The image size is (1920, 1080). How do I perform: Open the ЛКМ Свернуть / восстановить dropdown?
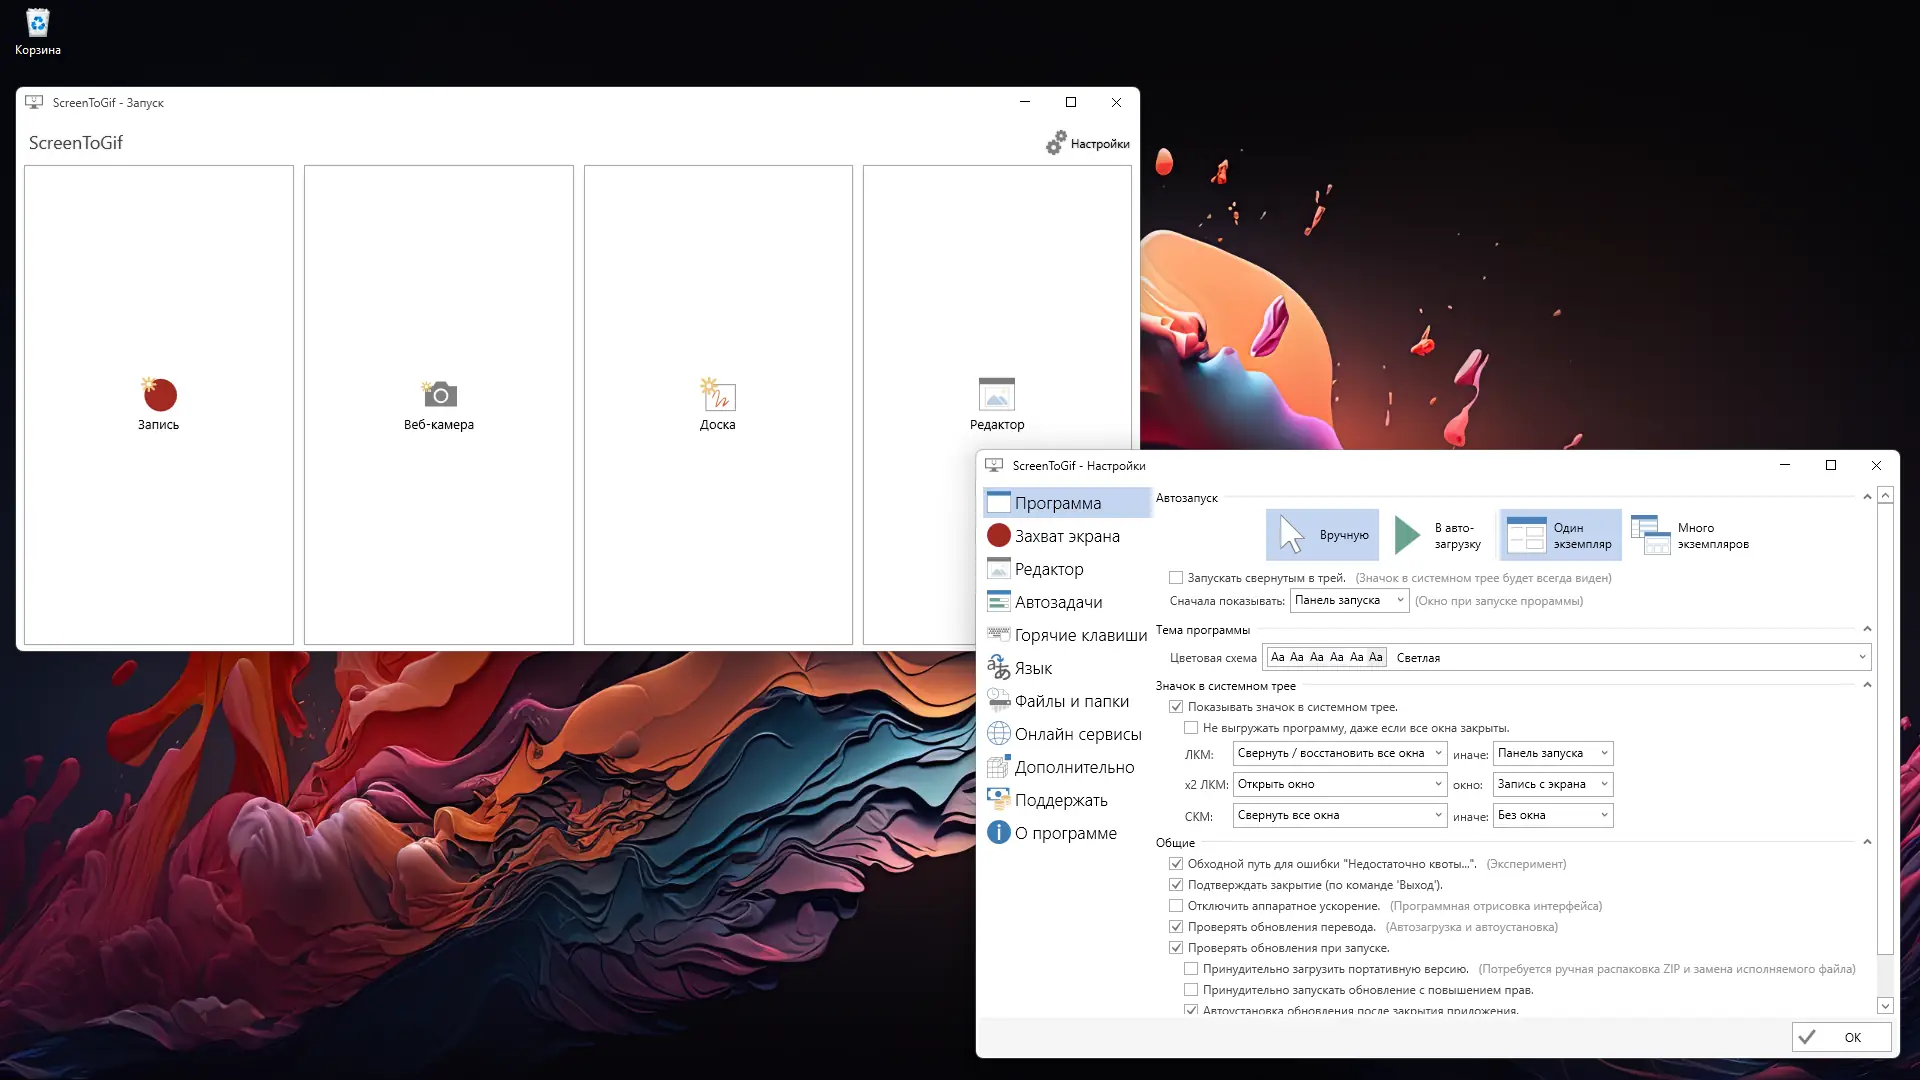1339,753
